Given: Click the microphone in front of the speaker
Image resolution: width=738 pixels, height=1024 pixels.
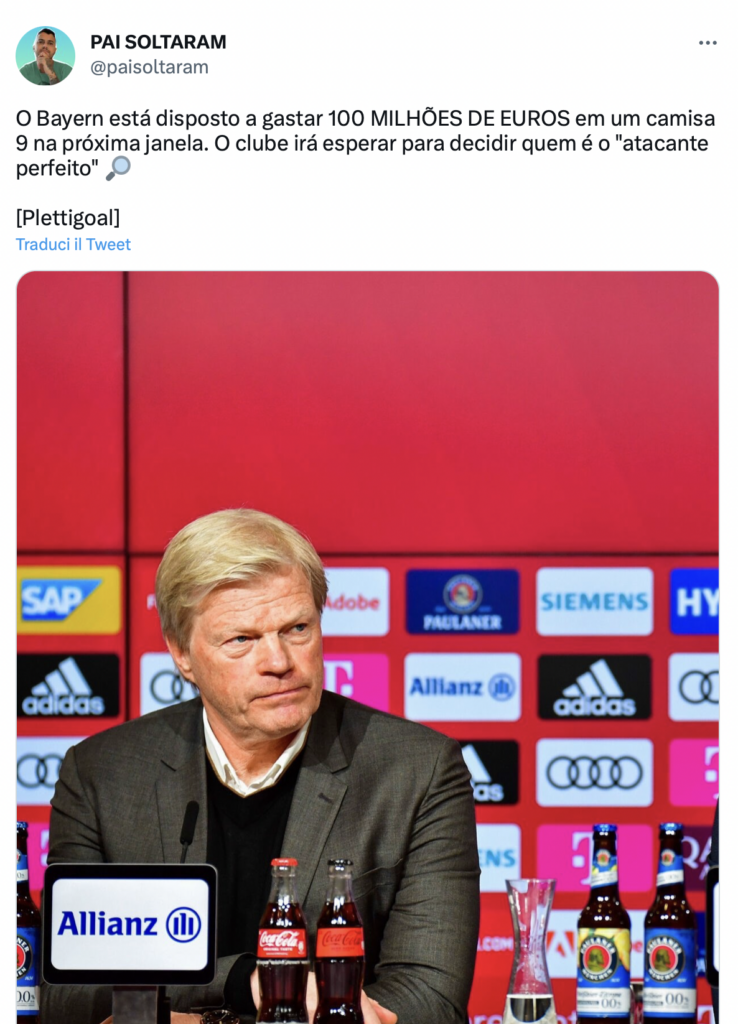Looking at the screenshot, I should point(189,831).
